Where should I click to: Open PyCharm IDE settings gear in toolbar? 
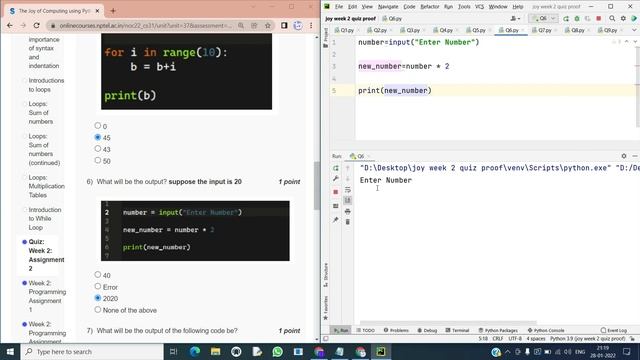tap(623, 18)
